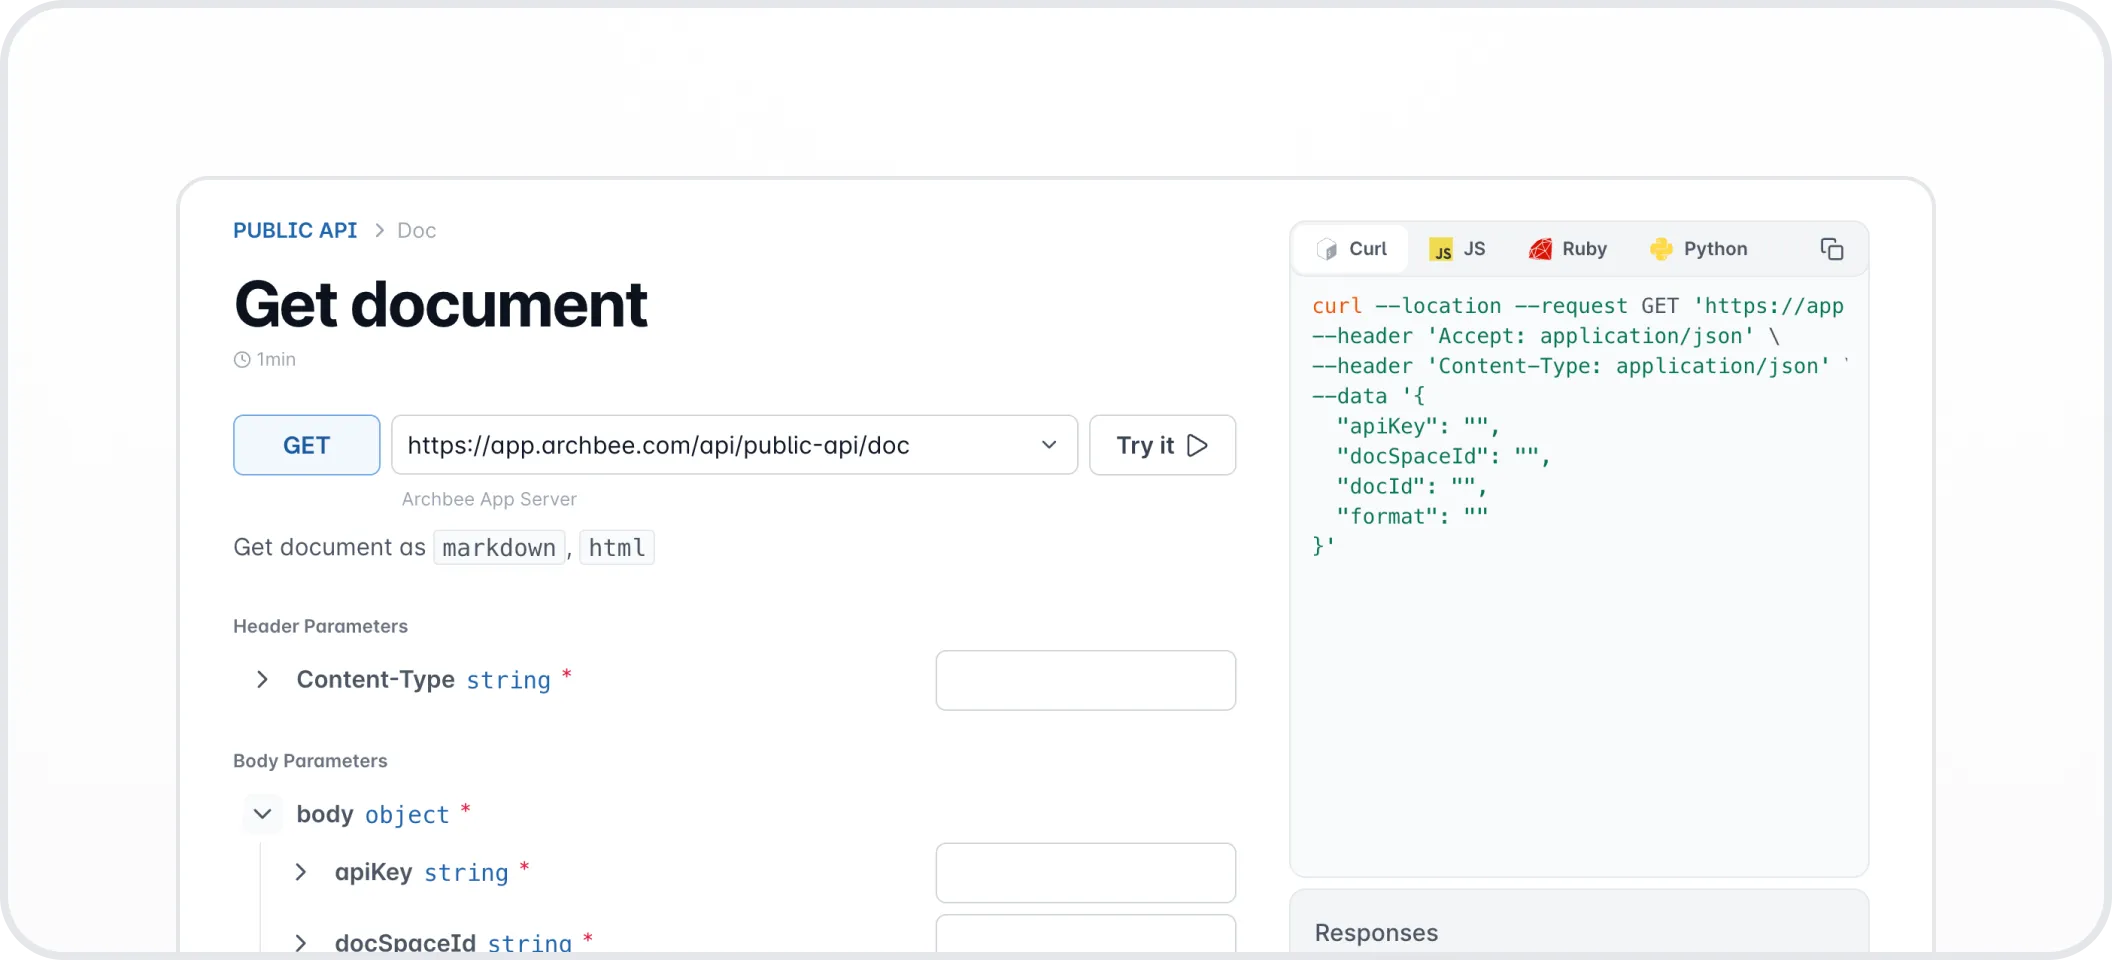Viewport: 2112px width, 960px height.
Task: Open the server URL dropdown arrow
Action: coord(1049,445)
